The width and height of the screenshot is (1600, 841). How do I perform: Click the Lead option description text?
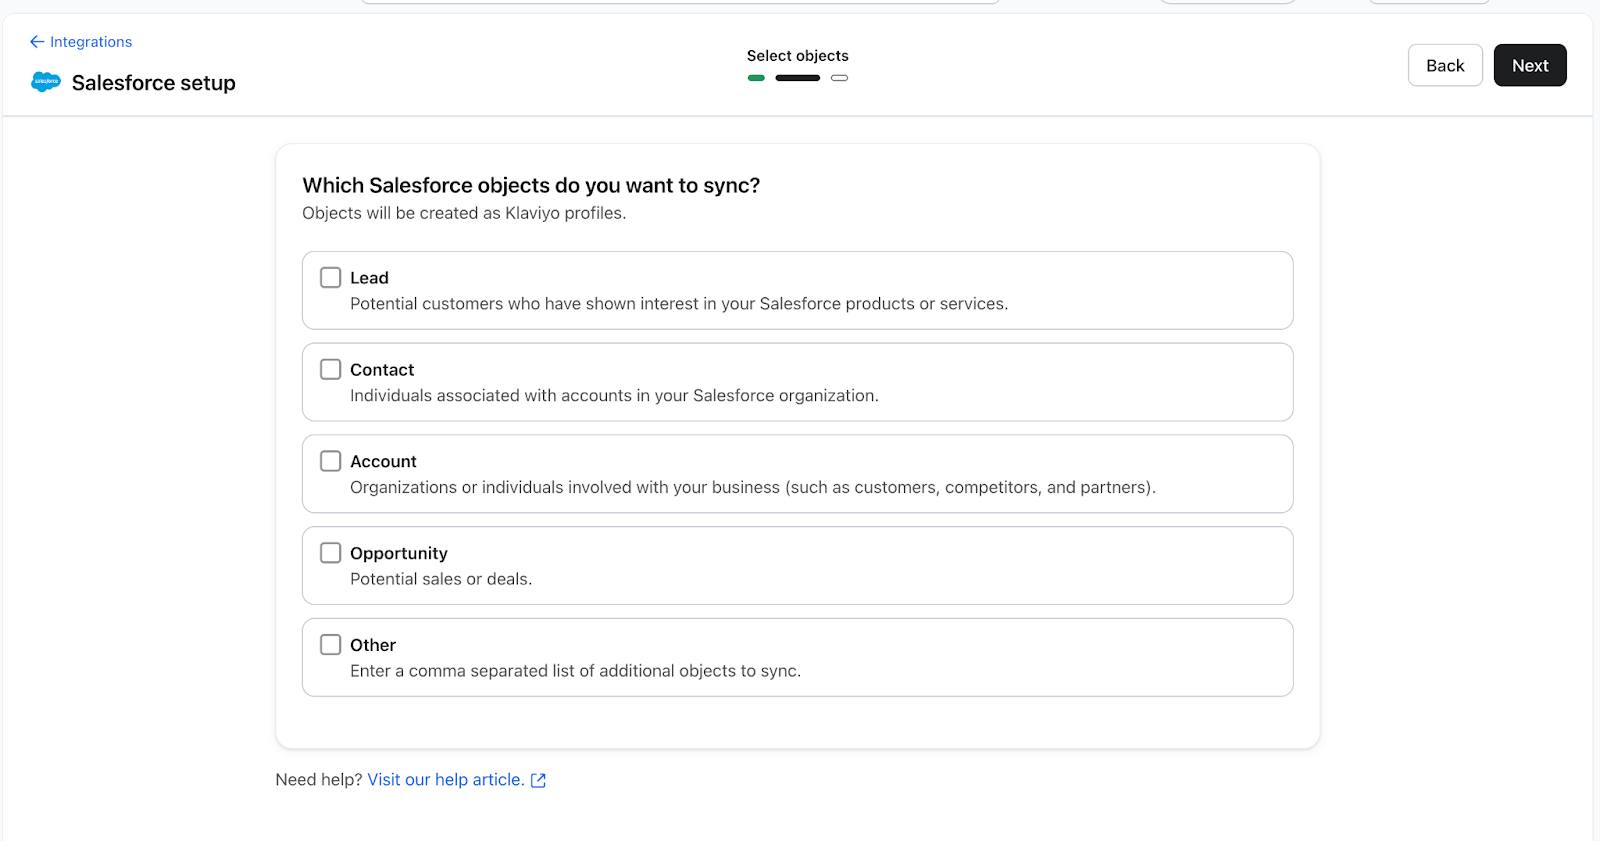click(x=678, y=304)
